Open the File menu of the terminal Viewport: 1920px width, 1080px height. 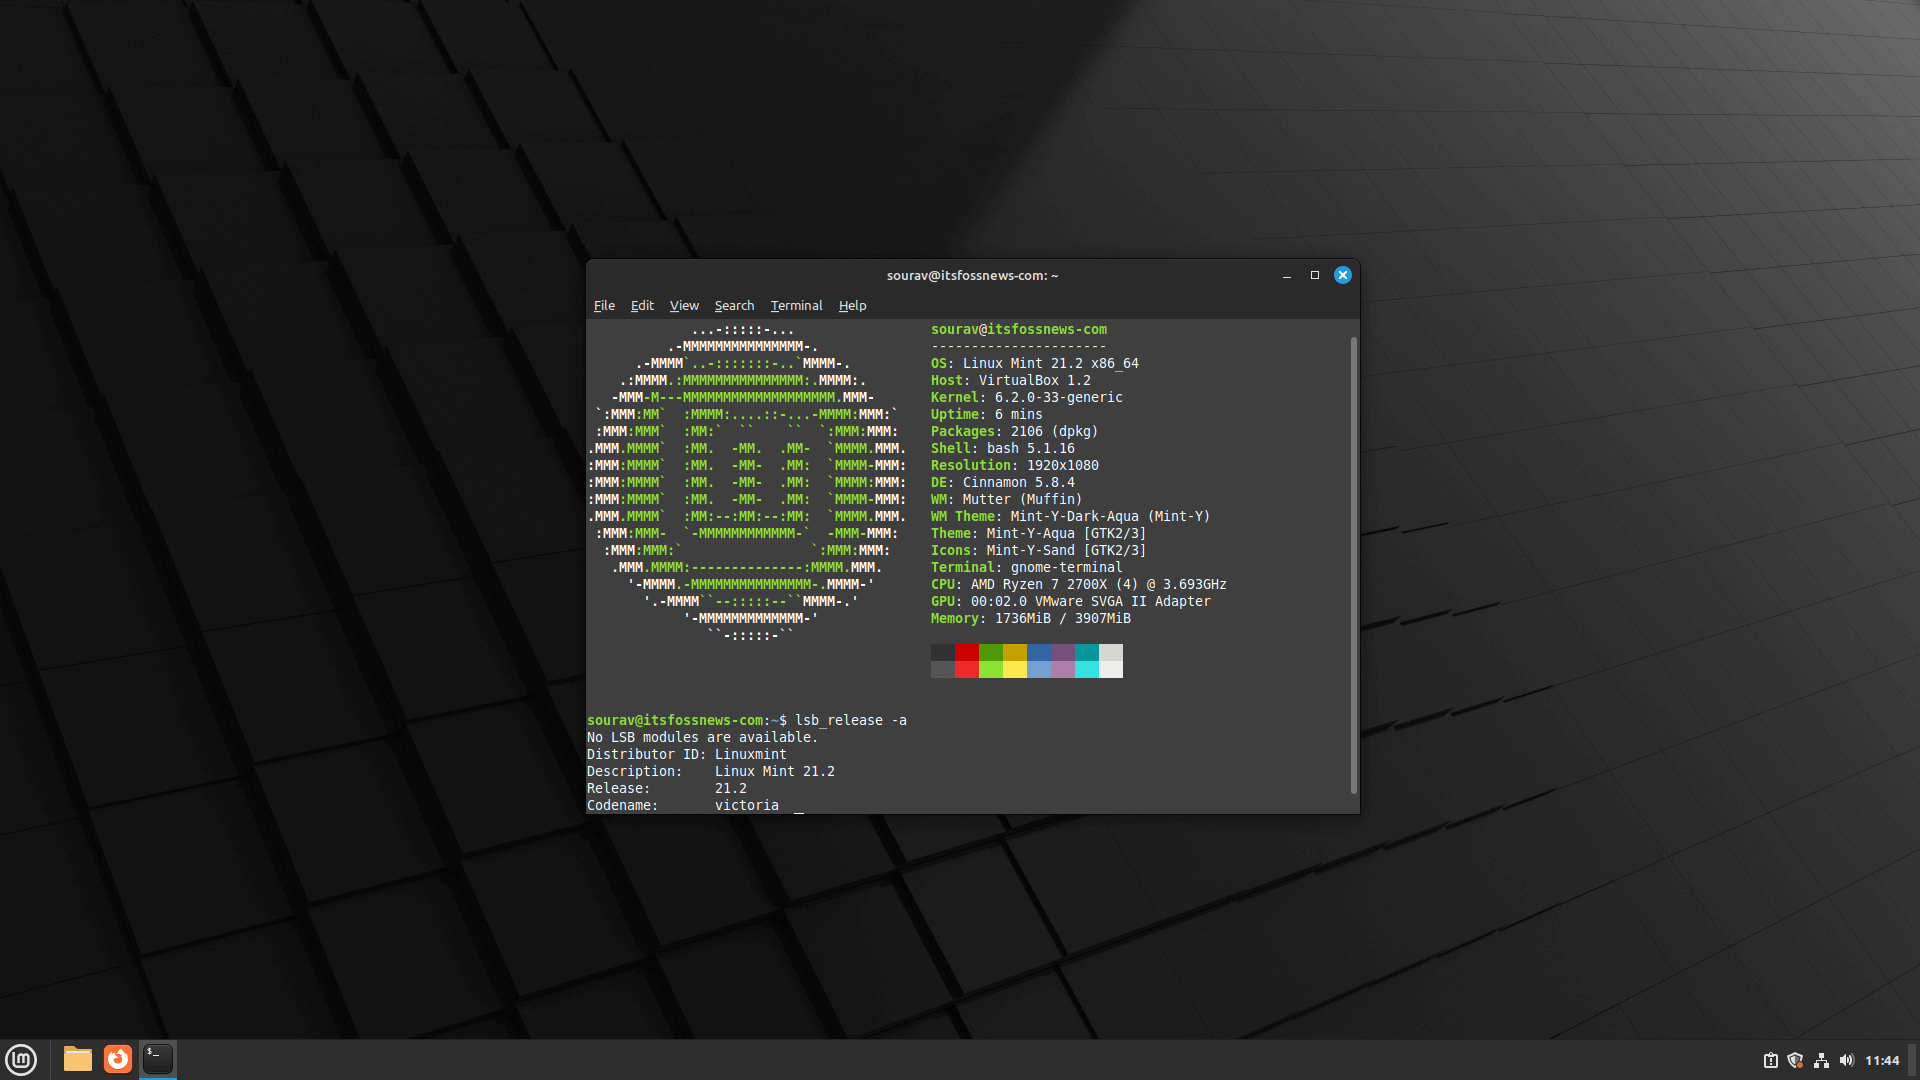tap(604, 305)
